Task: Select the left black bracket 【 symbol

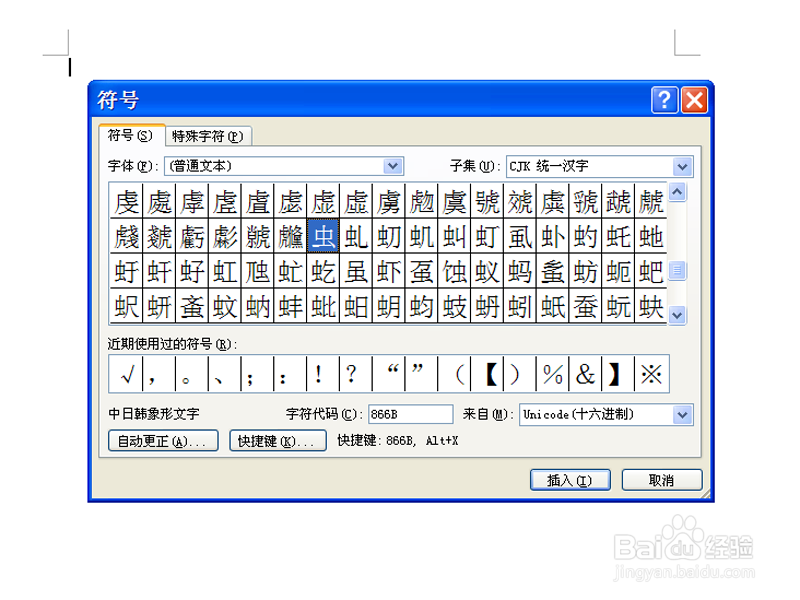Action: pos(487,374)
